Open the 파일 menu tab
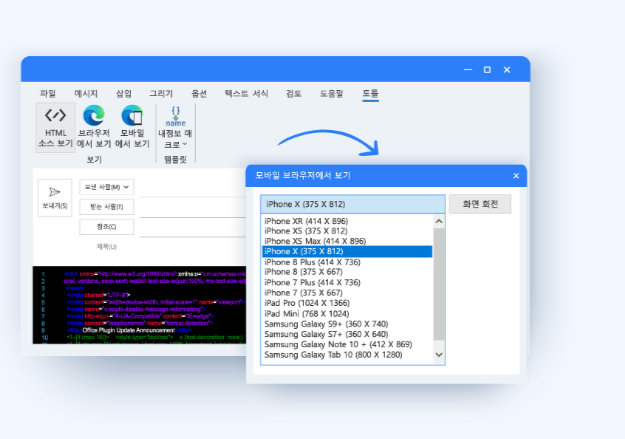This screenshot has width=625, height=439. 48,93
